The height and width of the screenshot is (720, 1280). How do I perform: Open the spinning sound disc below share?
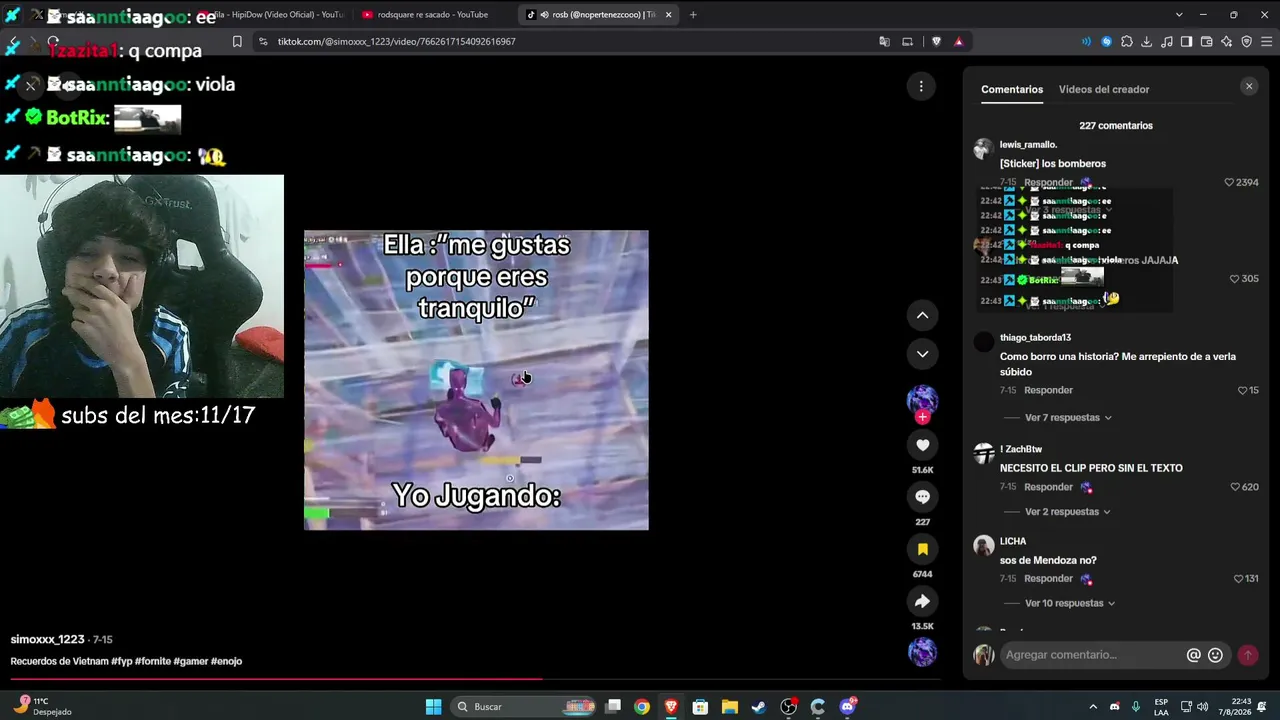(x=922, y=652)
